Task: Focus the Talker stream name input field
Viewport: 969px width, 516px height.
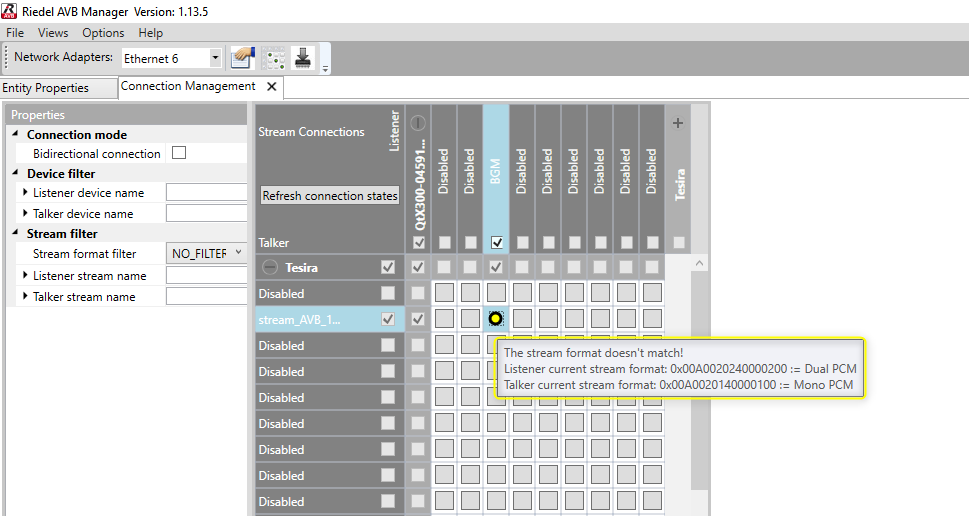Action: 206,296
